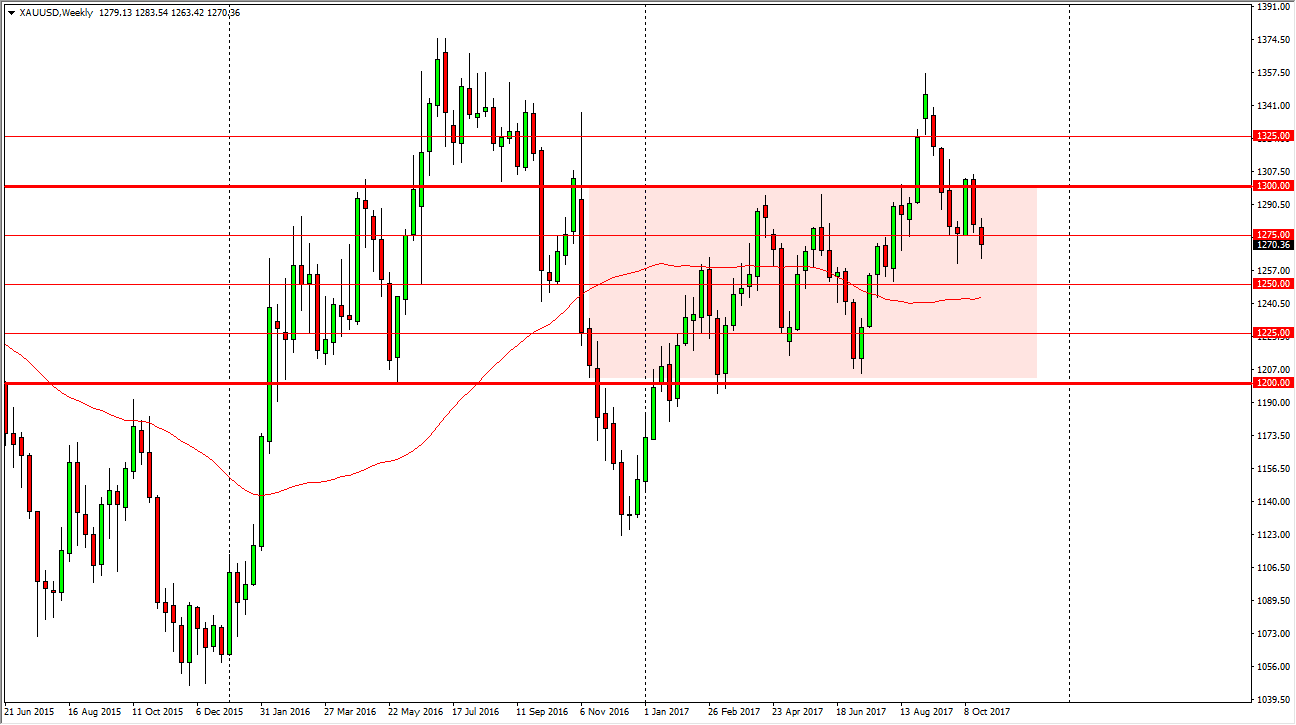Click the black 1270.36 current price tag
1296x725 pixels.
pos(1270,244)
